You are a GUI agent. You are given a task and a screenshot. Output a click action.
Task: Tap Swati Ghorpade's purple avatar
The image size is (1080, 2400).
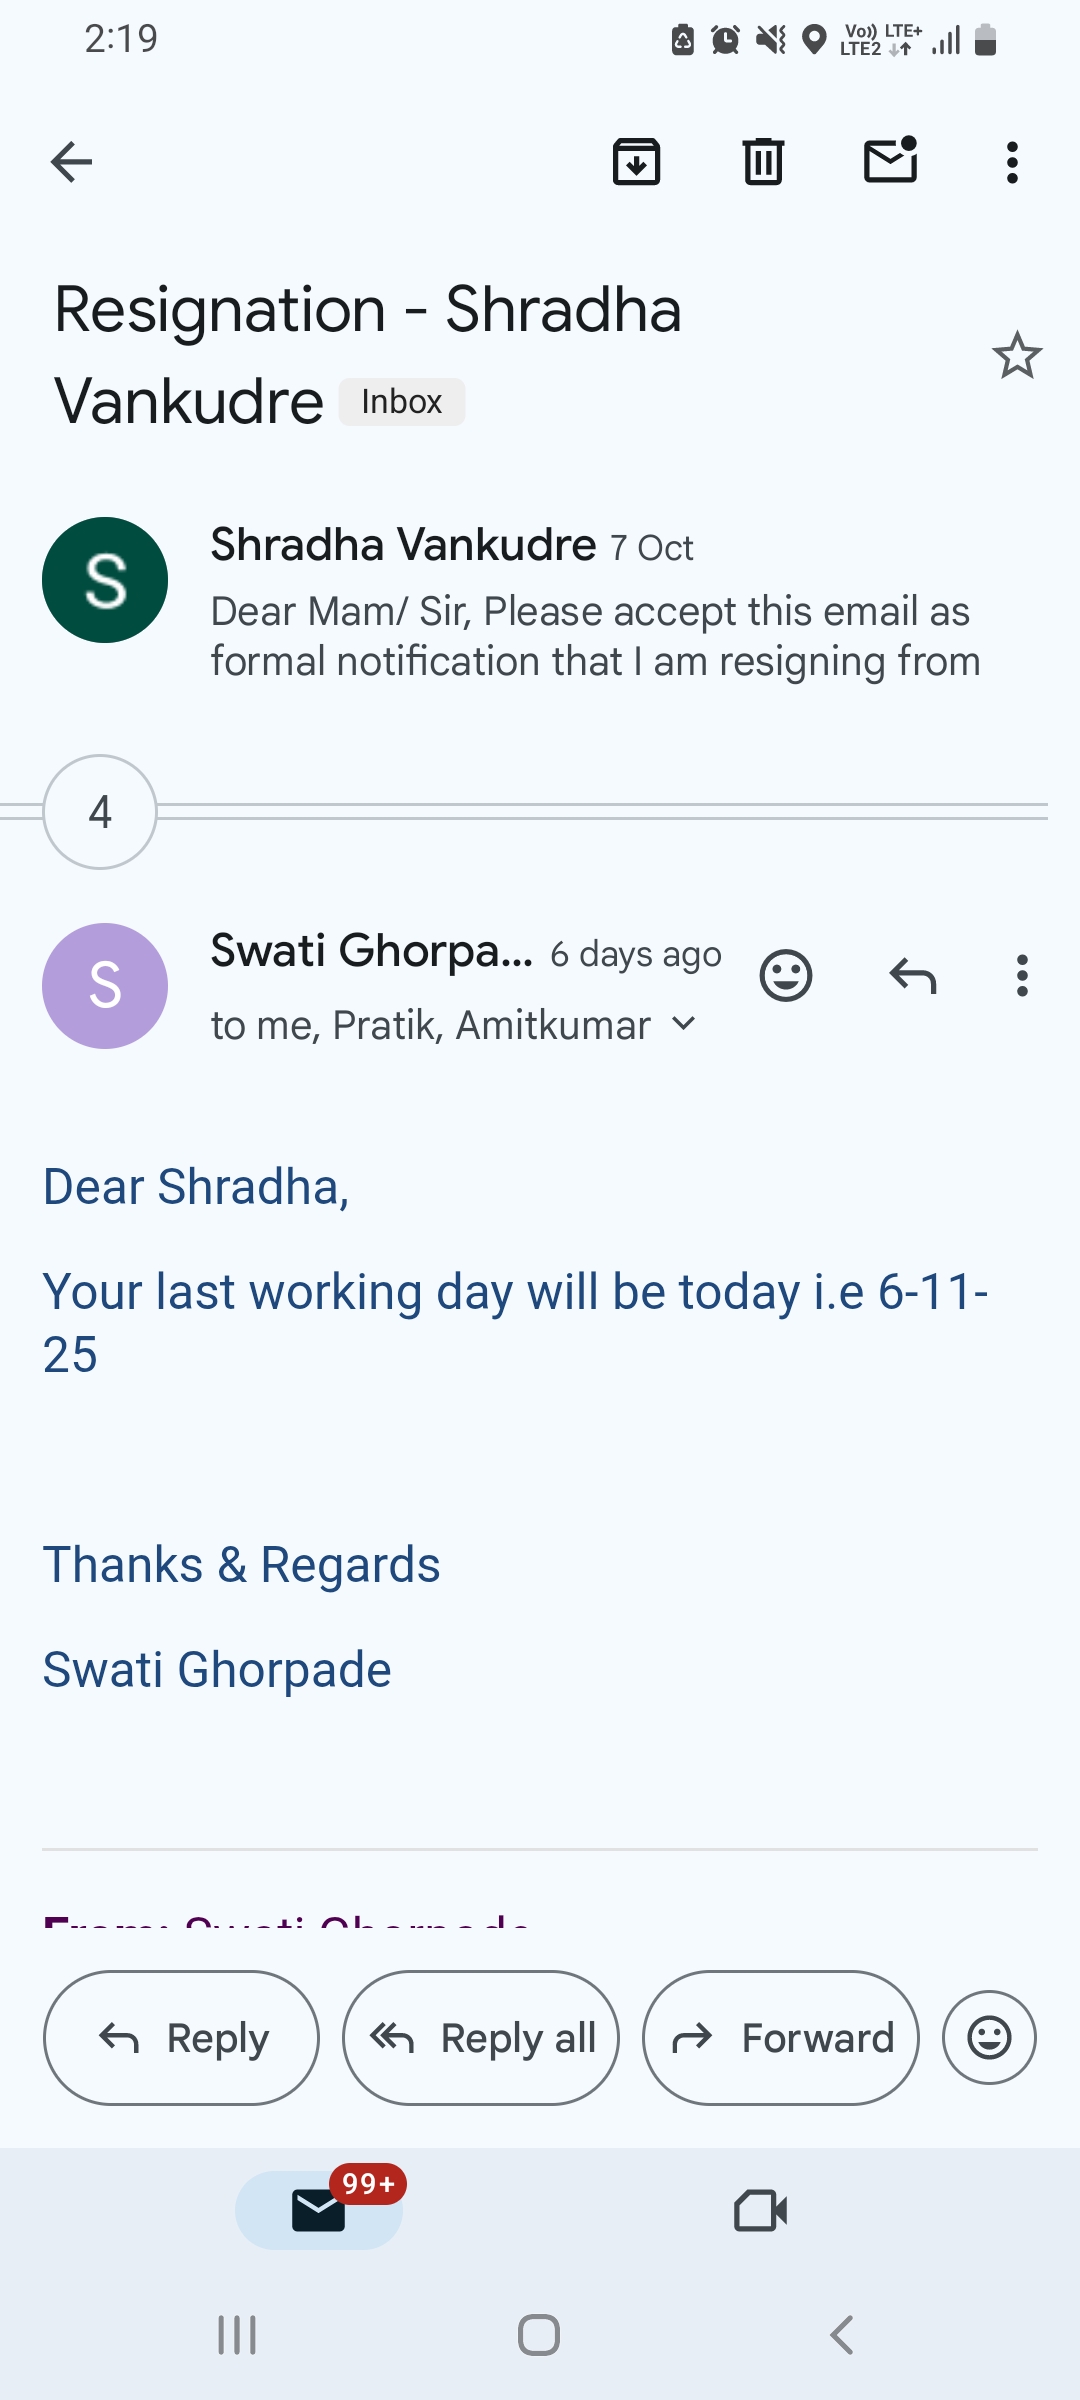point(105,986)
